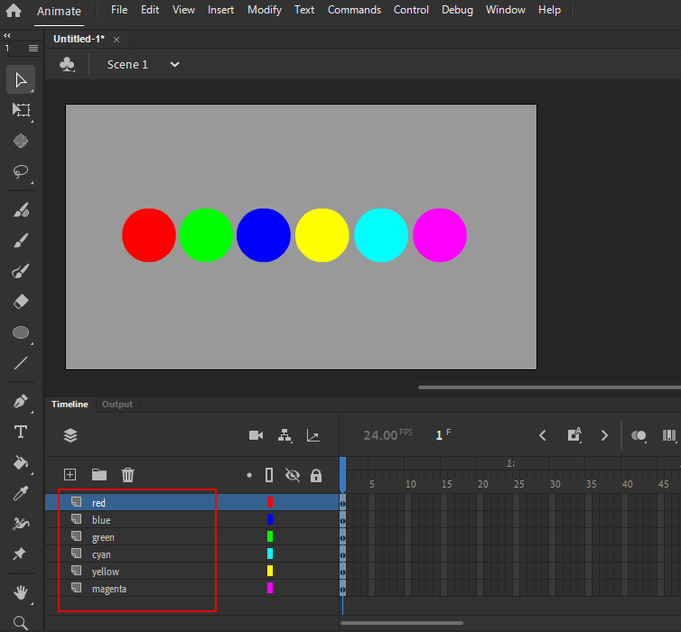Select the magenta layer

(x=109, y=589)
